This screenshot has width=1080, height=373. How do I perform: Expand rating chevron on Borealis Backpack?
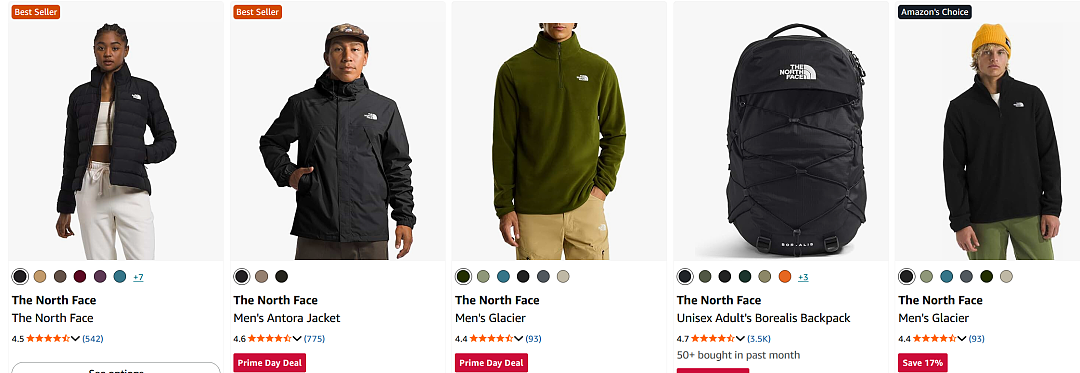point(740,339)
